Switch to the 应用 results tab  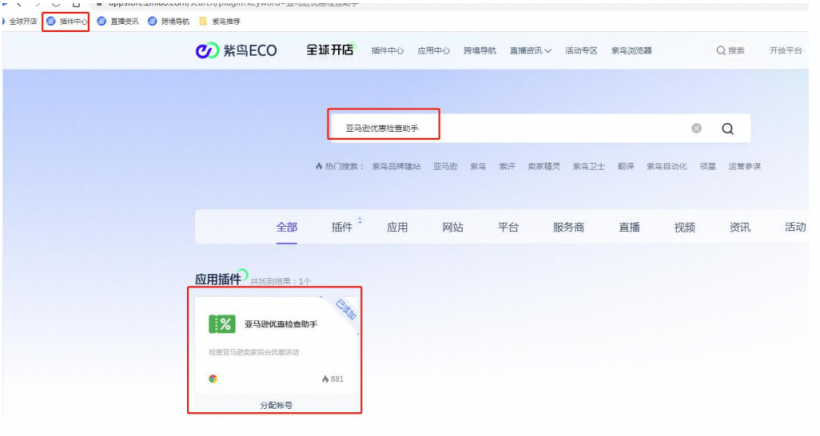click(x=397, y=227)
